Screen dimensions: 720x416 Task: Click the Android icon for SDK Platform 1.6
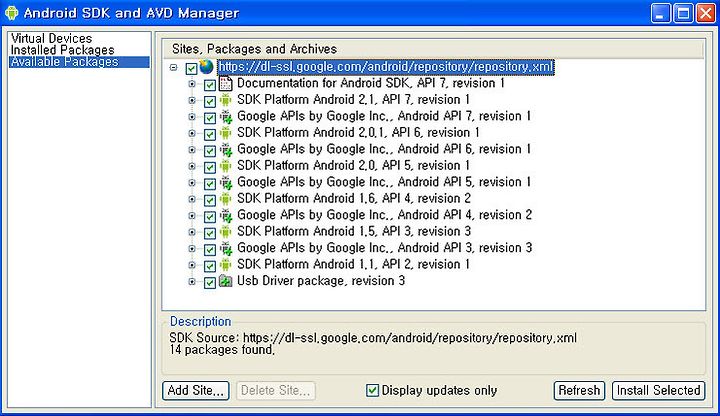tap(225, 199)
